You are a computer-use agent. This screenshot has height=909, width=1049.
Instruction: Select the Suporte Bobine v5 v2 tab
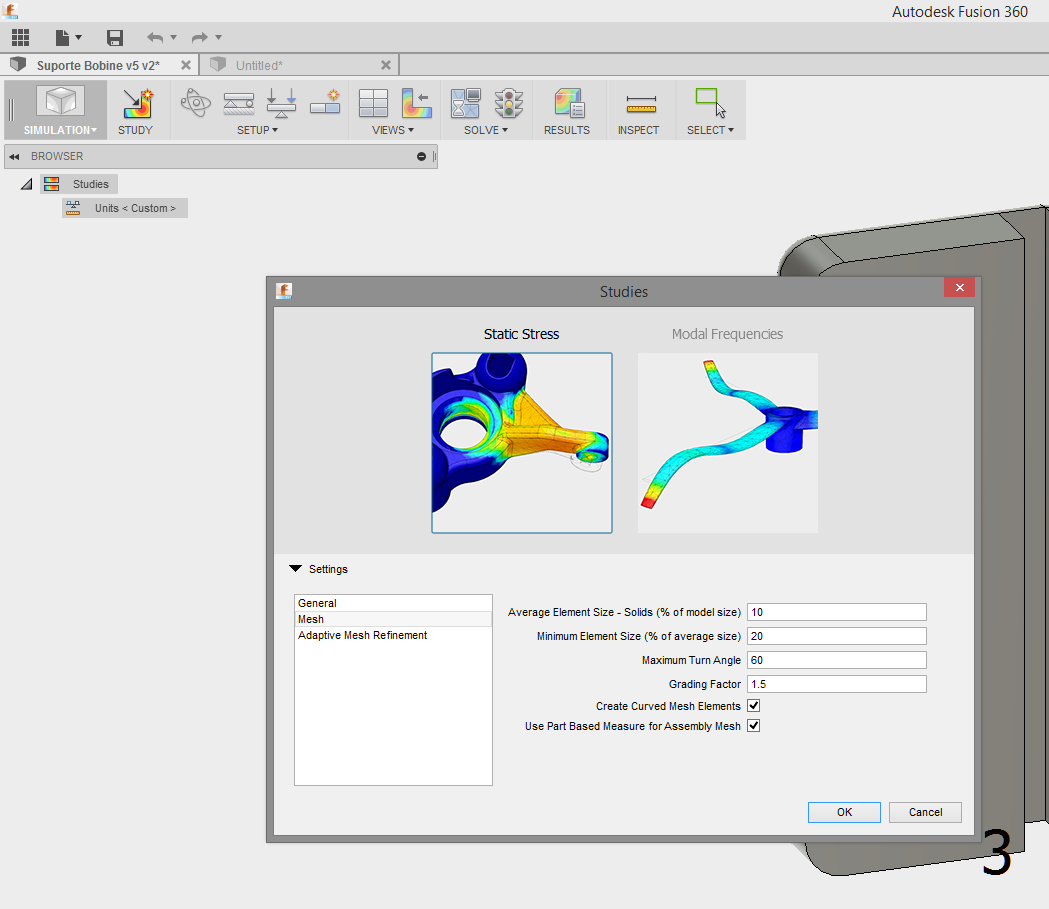coord(95,64)
